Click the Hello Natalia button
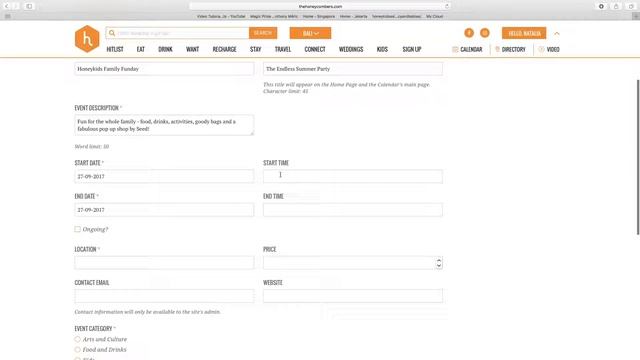 pos(524,33)
